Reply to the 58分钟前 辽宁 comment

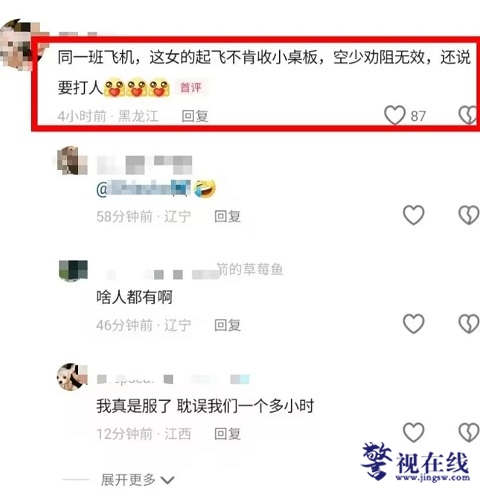(x=227, y=216)
